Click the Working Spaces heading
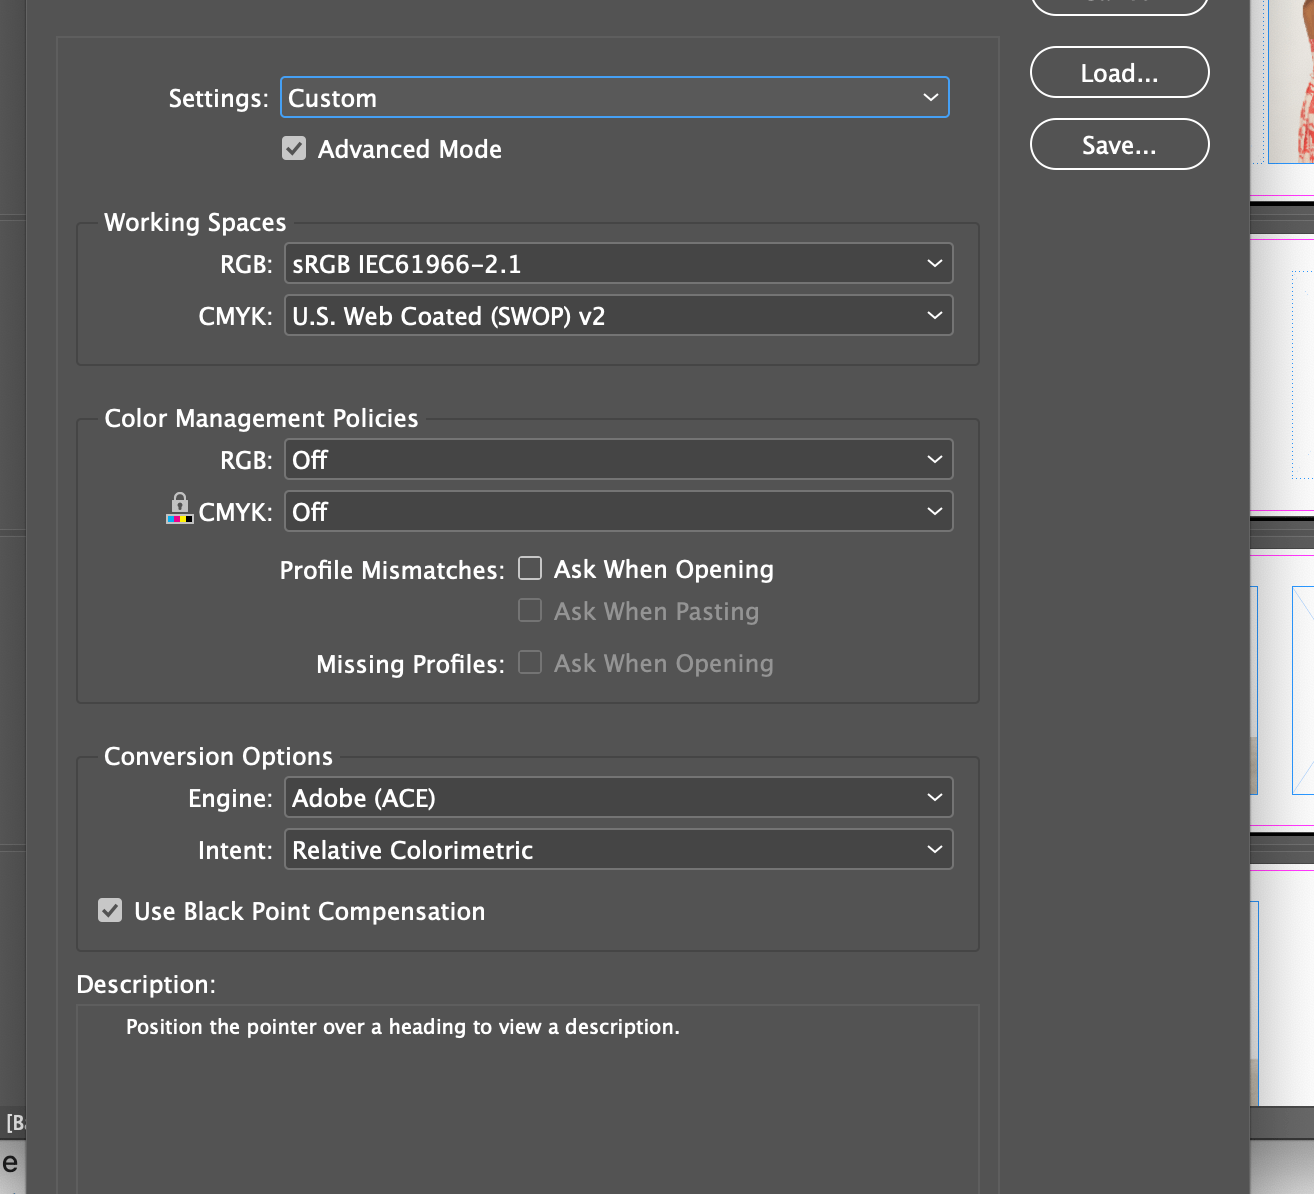This screenshot has height=1194, width=1314. click(x=195, y=222)
